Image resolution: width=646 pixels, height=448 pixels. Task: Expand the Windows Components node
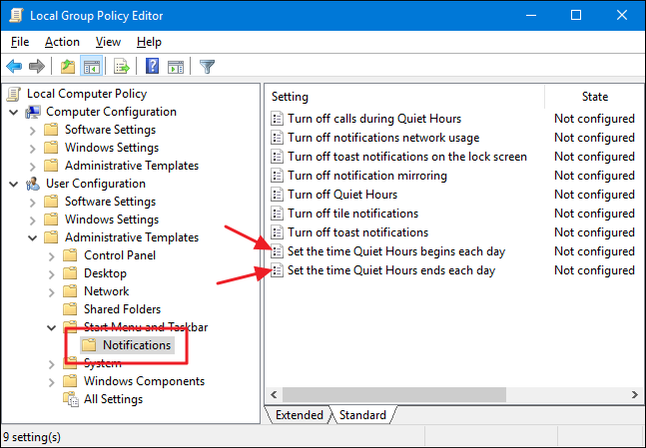click(51, 382)
